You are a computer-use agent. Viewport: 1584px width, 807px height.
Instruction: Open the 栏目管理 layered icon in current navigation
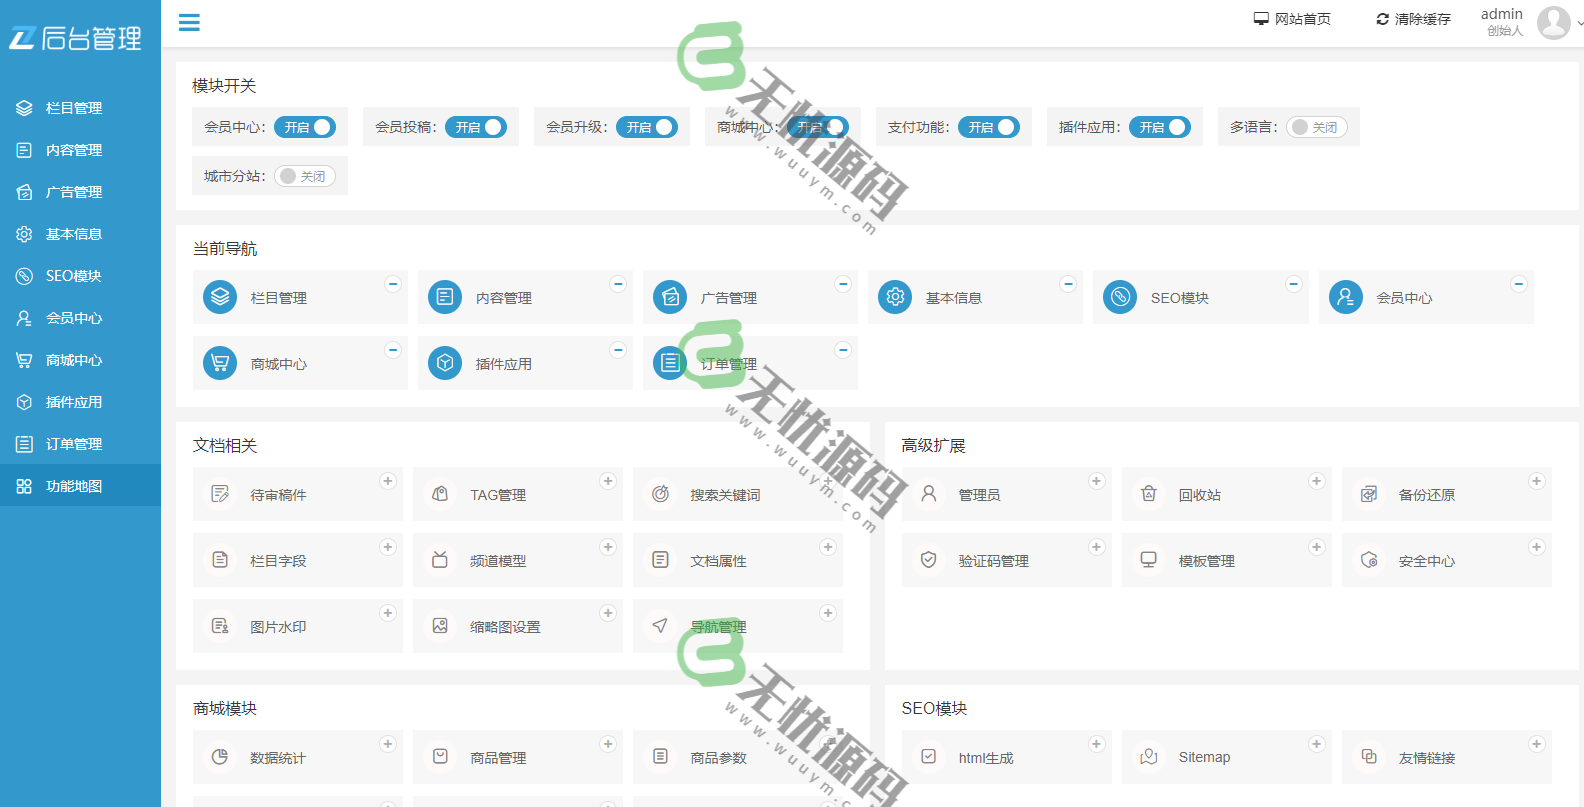pos(220,297)
